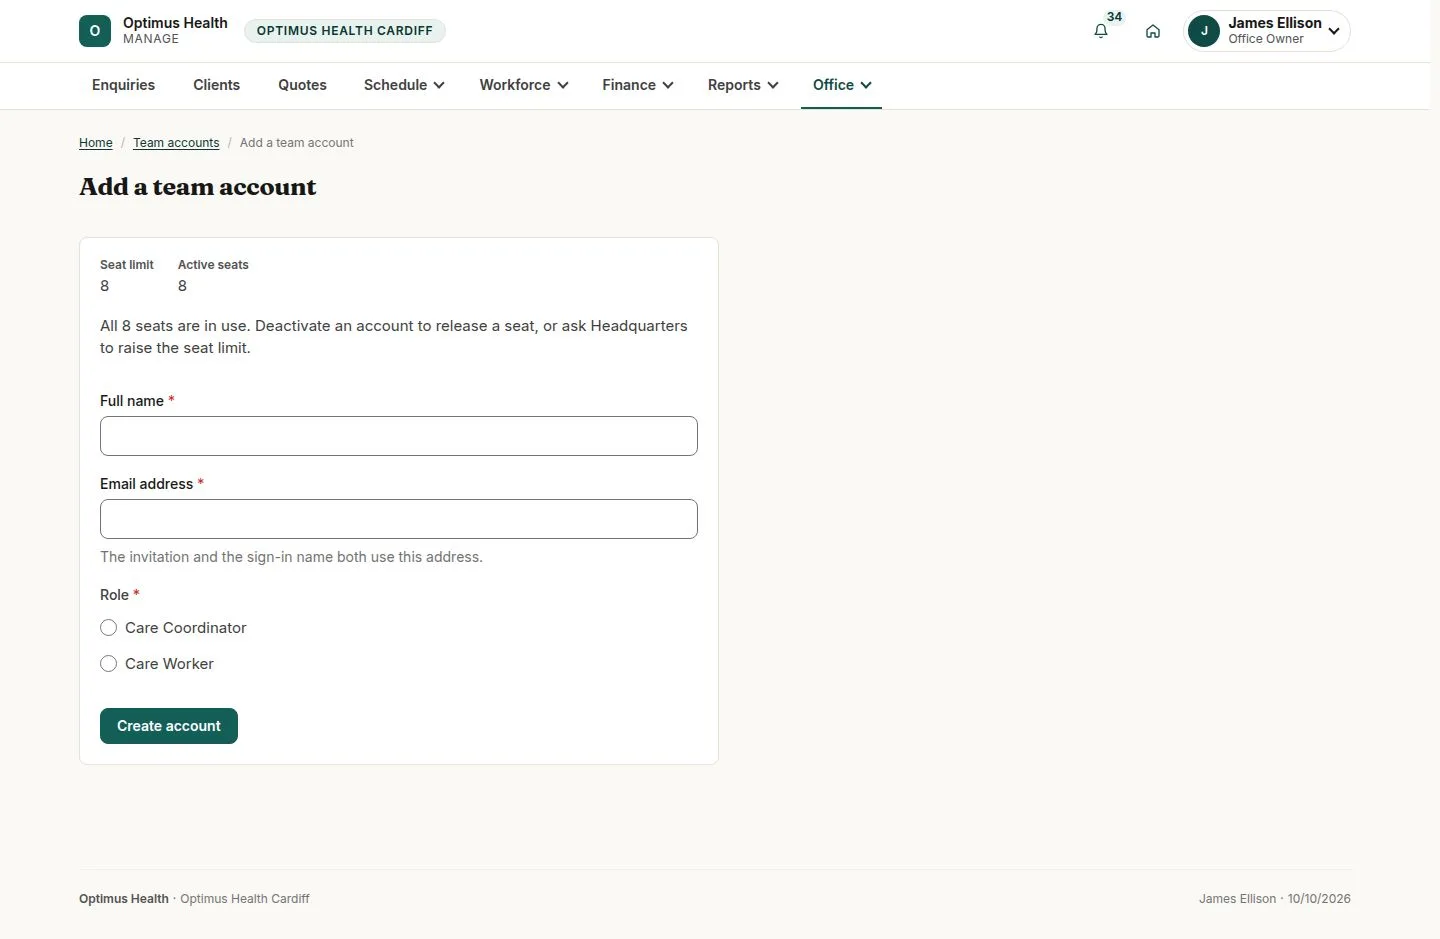This screenshot has width=1440, height=939.
Task: Click the "Add a team account" breadcrumb text
Action: [x=297, y=143]
